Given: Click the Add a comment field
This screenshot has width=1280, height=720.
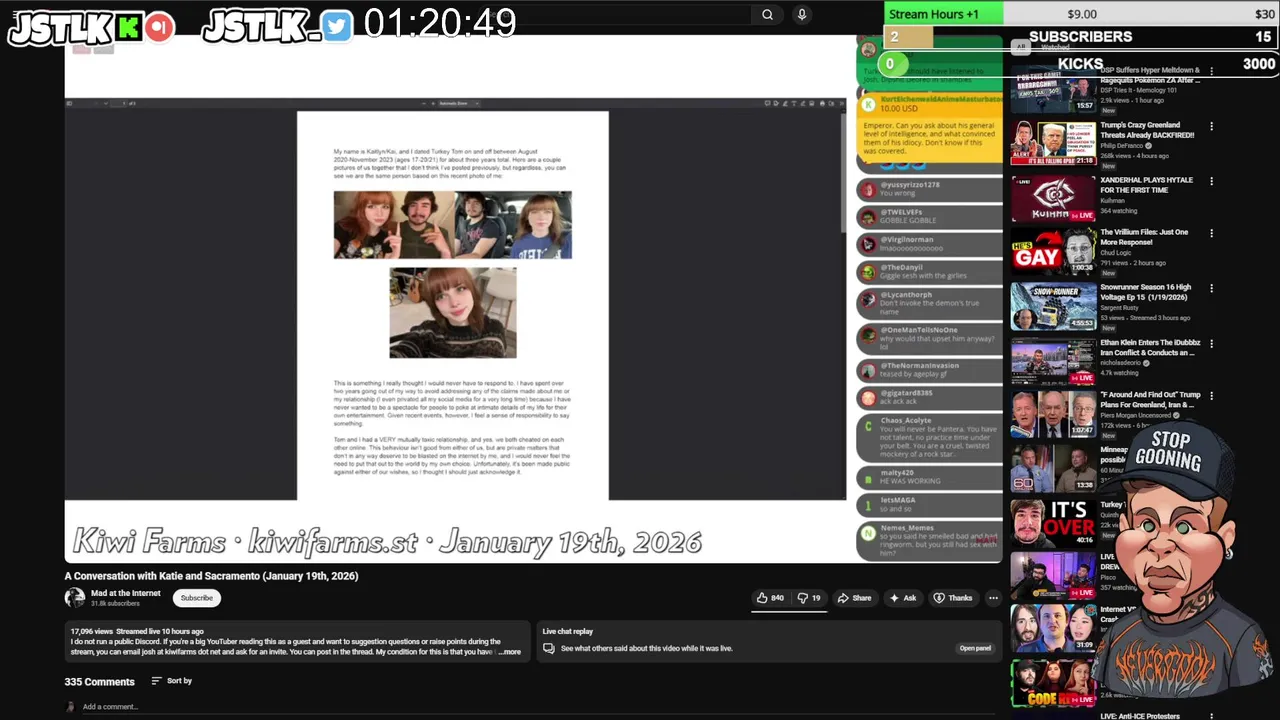Looking at the screenshot, I should (x=540, y=707).
